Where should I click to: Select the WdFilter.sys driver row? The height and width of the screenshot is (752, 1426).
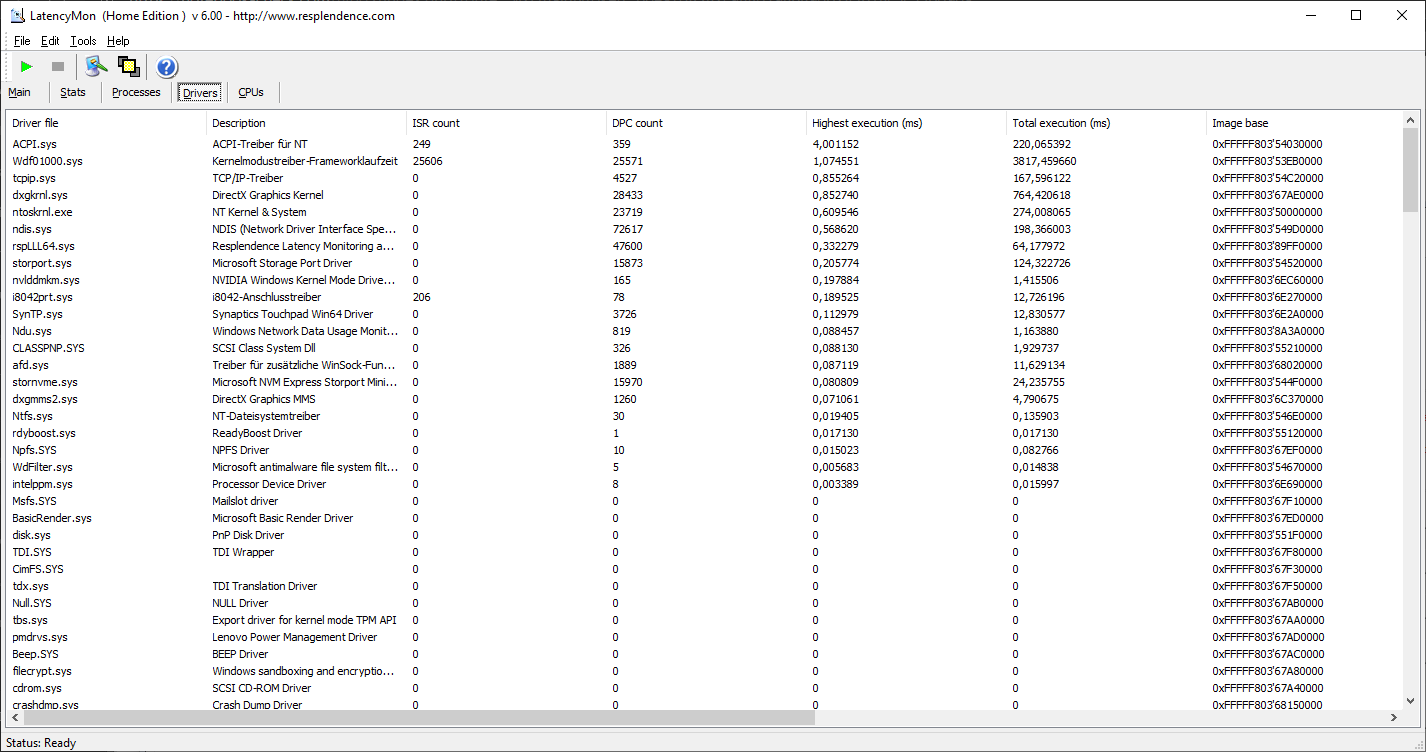click(x=705, y=467)
